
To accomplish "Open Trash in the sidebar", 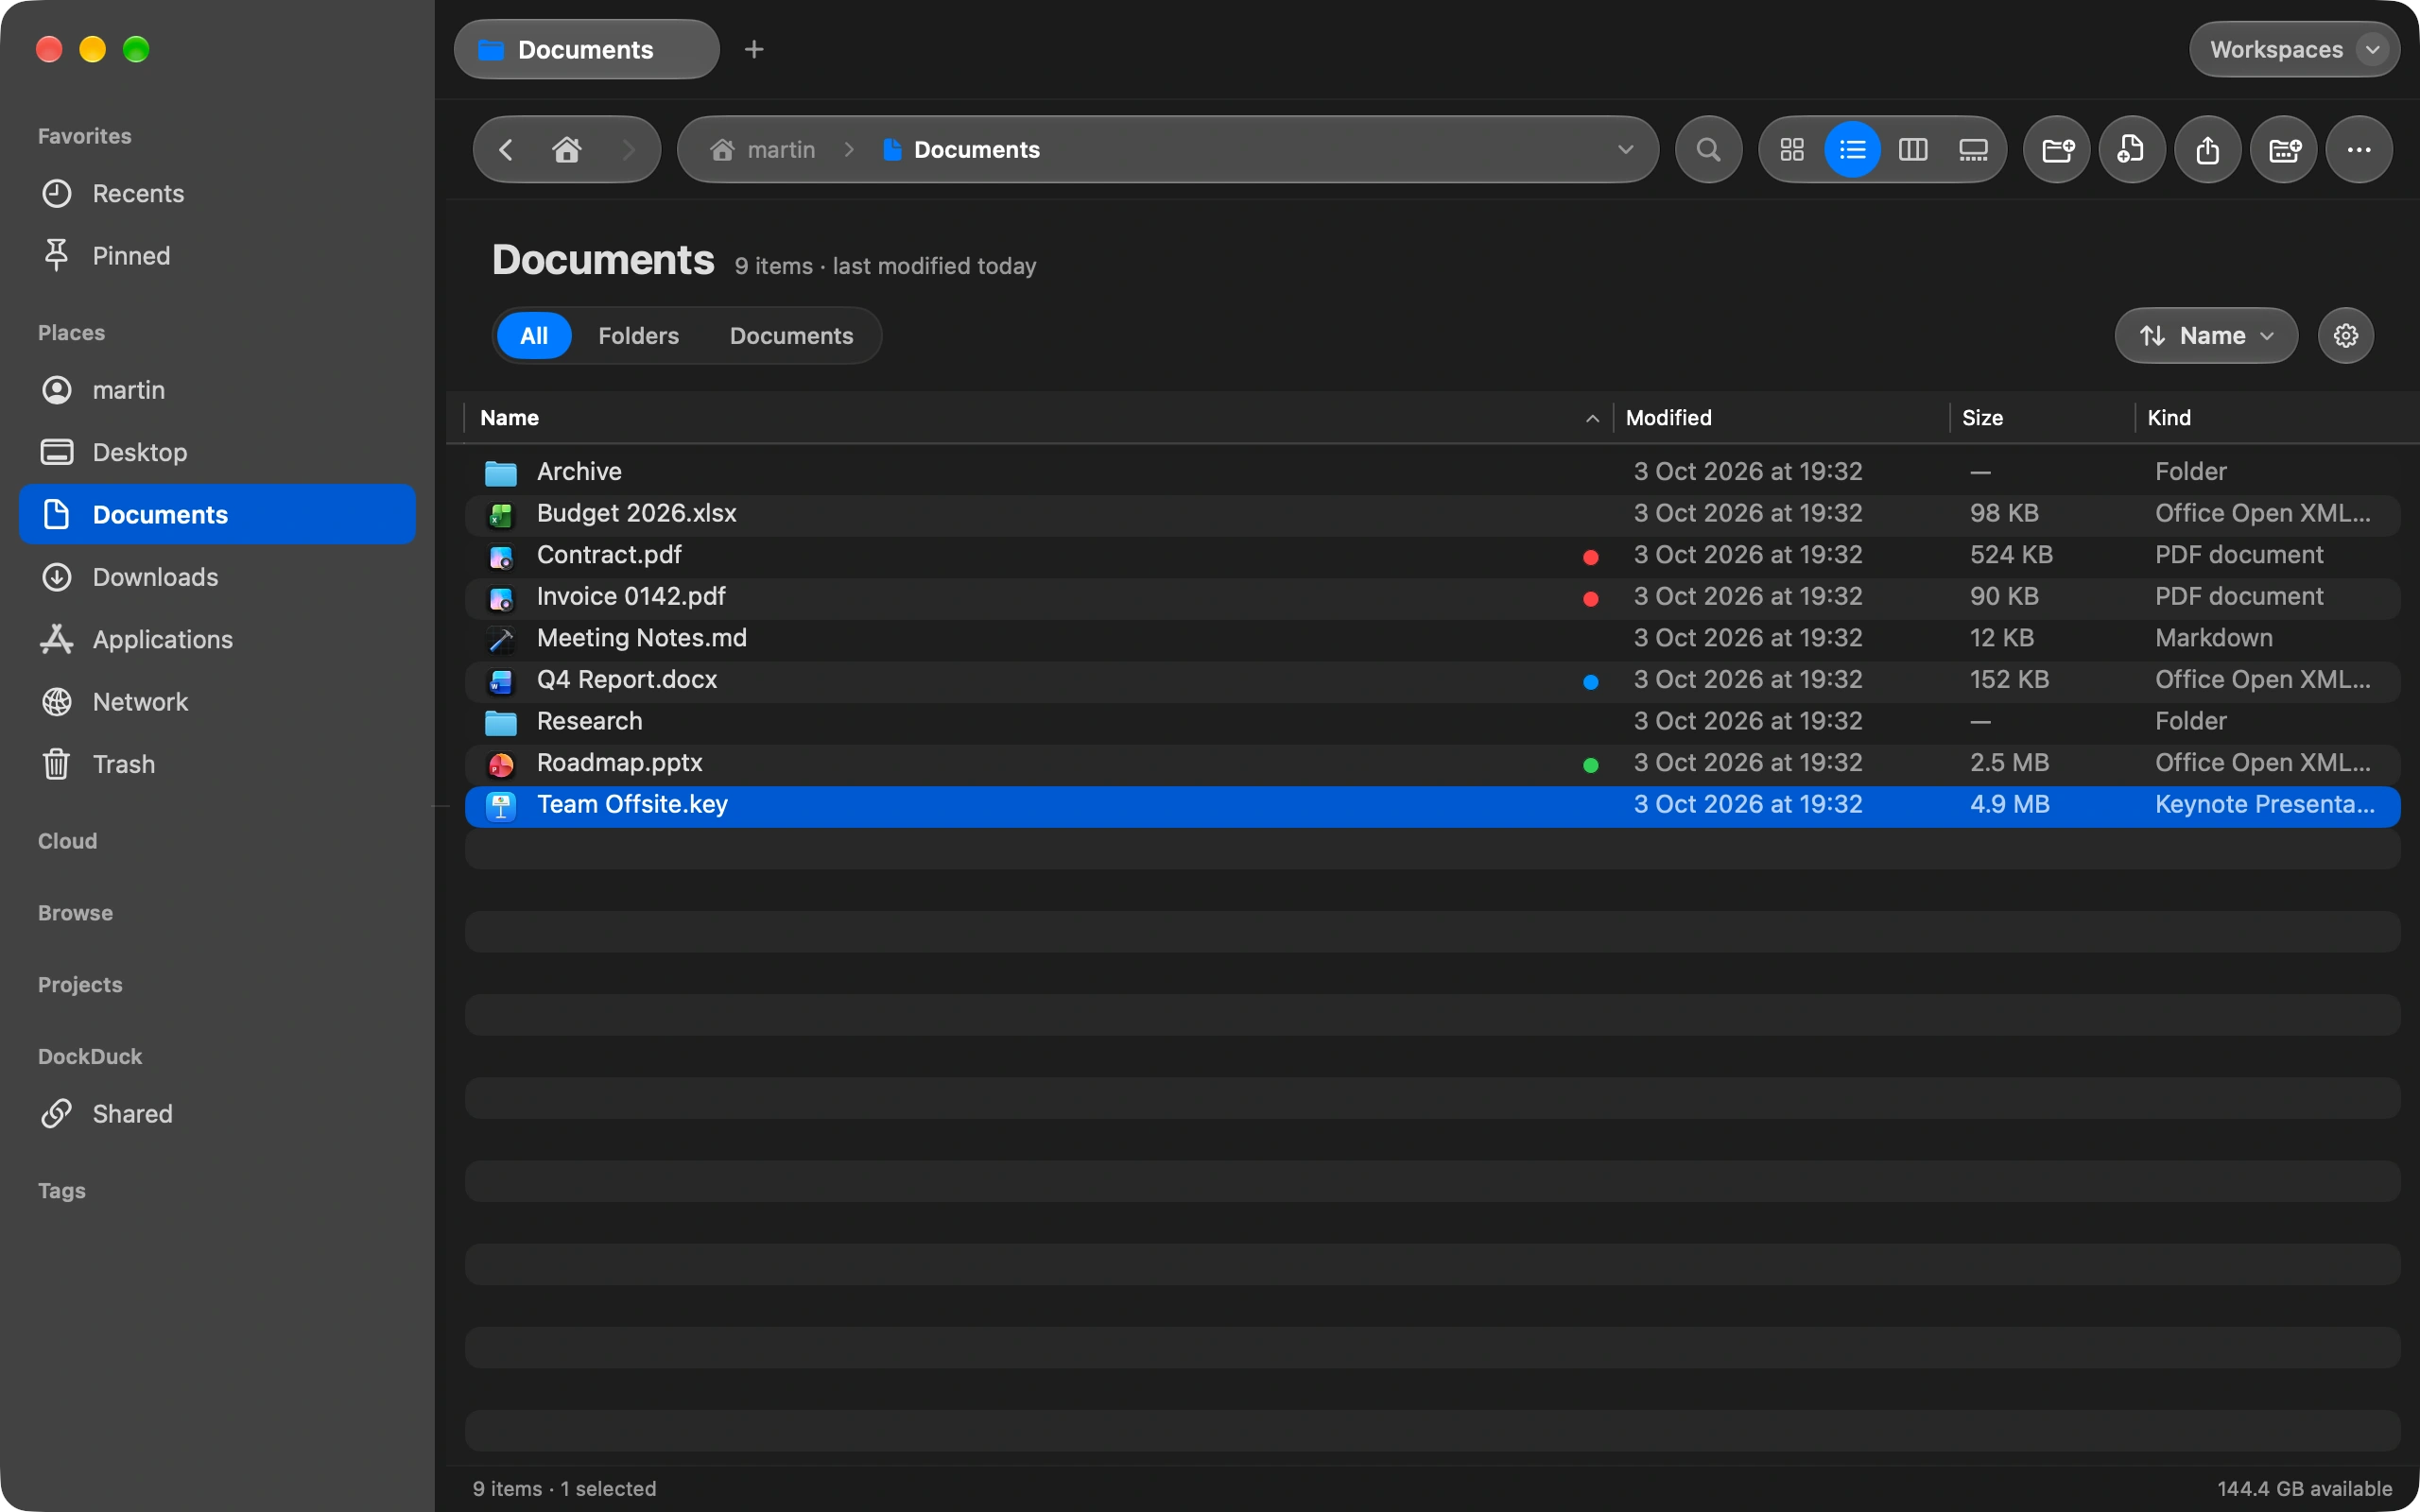I will pos(217,764).
